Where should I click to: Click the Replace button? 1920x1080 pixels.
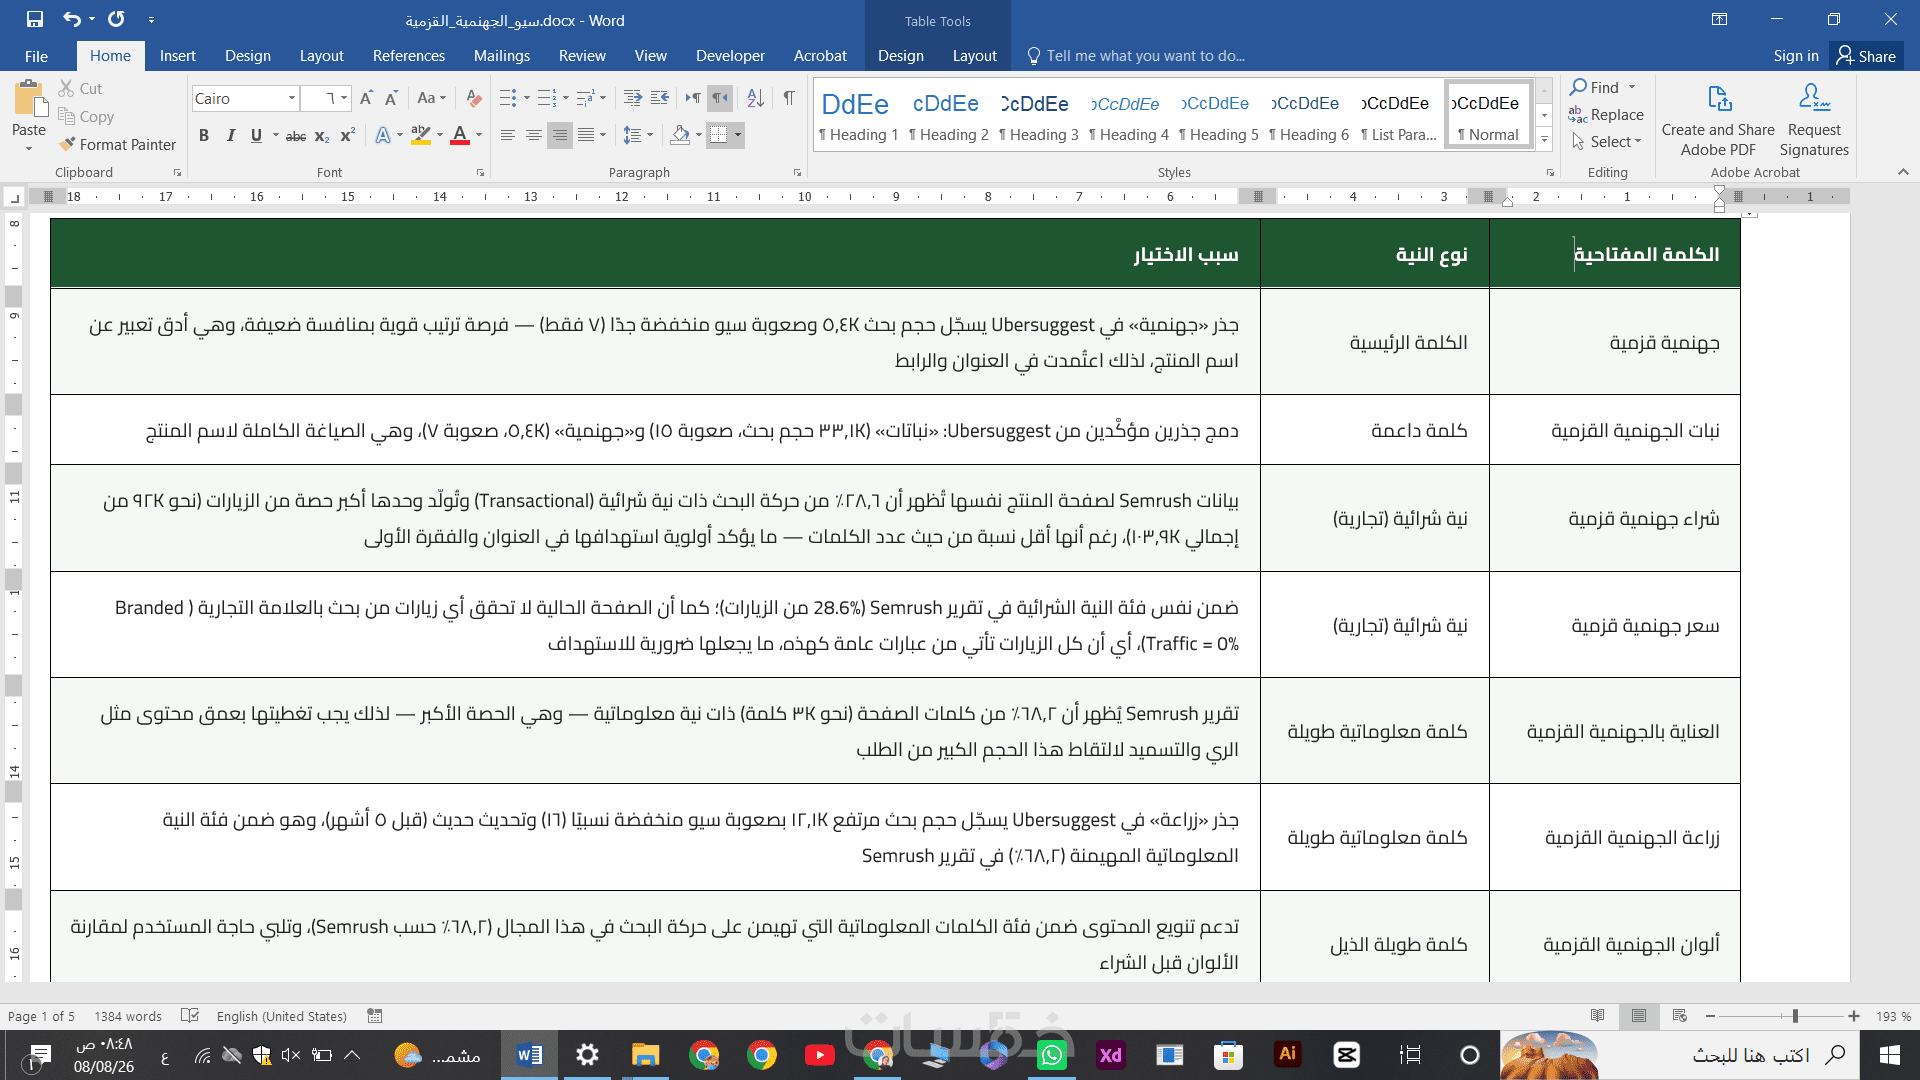pos(1606,115)
